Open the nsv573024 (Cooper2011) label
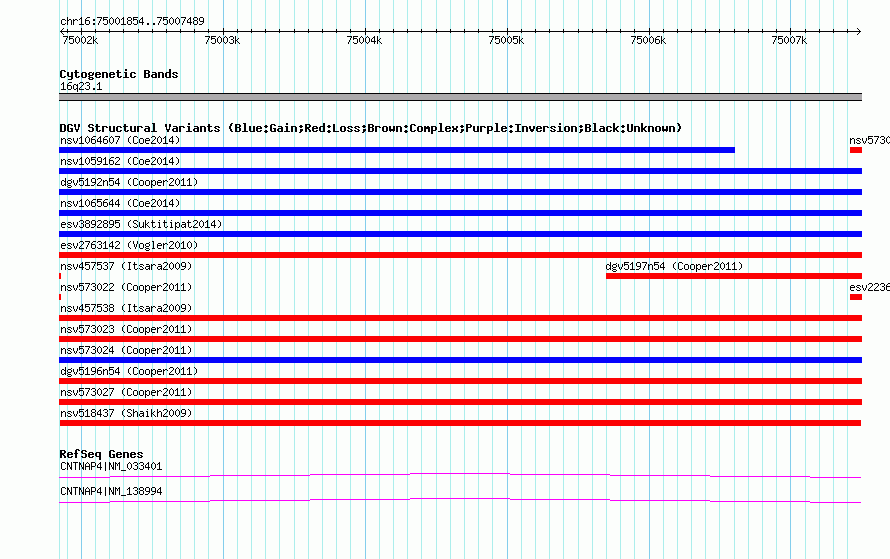Screen dimensions: 890x559 click(x=126, y=350)
